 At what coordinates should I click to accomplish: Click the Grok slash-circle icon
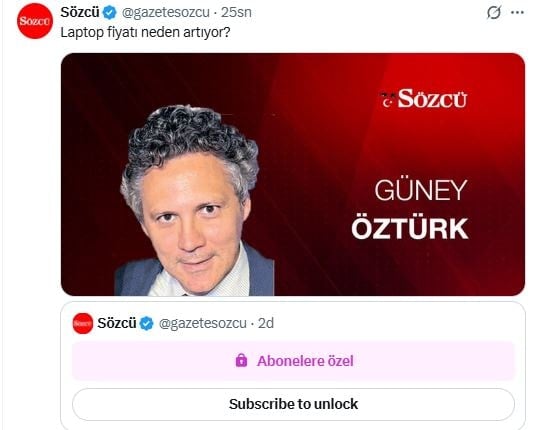(x=494, y=13)
